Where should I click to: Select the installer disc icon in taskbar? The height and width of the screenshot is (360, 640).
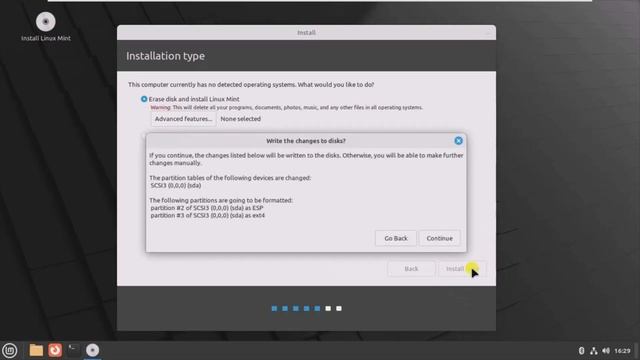point(93,350)
